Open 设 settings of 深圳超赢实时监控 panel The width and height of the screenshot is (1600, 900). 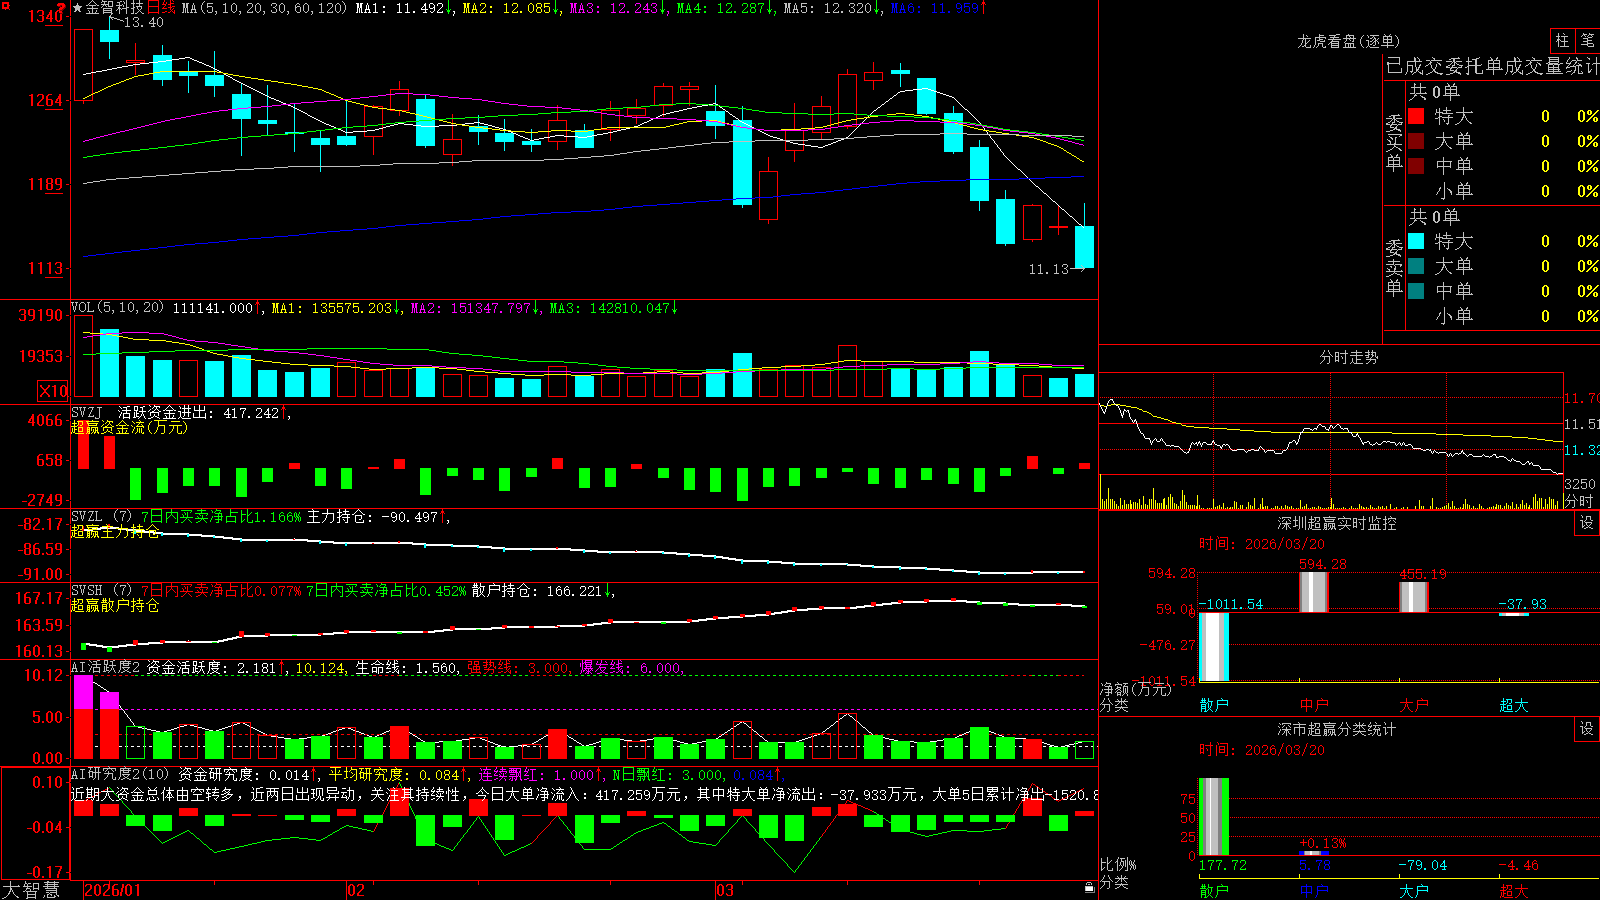[x=1587, y=523]
